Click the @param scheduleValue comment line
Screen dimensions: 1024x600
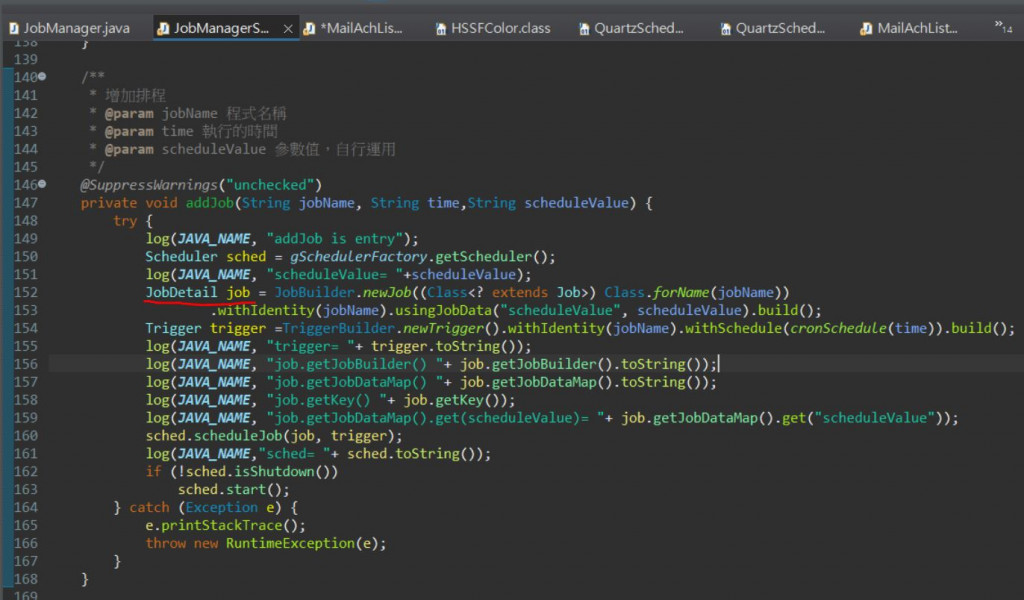click(242, 149)
